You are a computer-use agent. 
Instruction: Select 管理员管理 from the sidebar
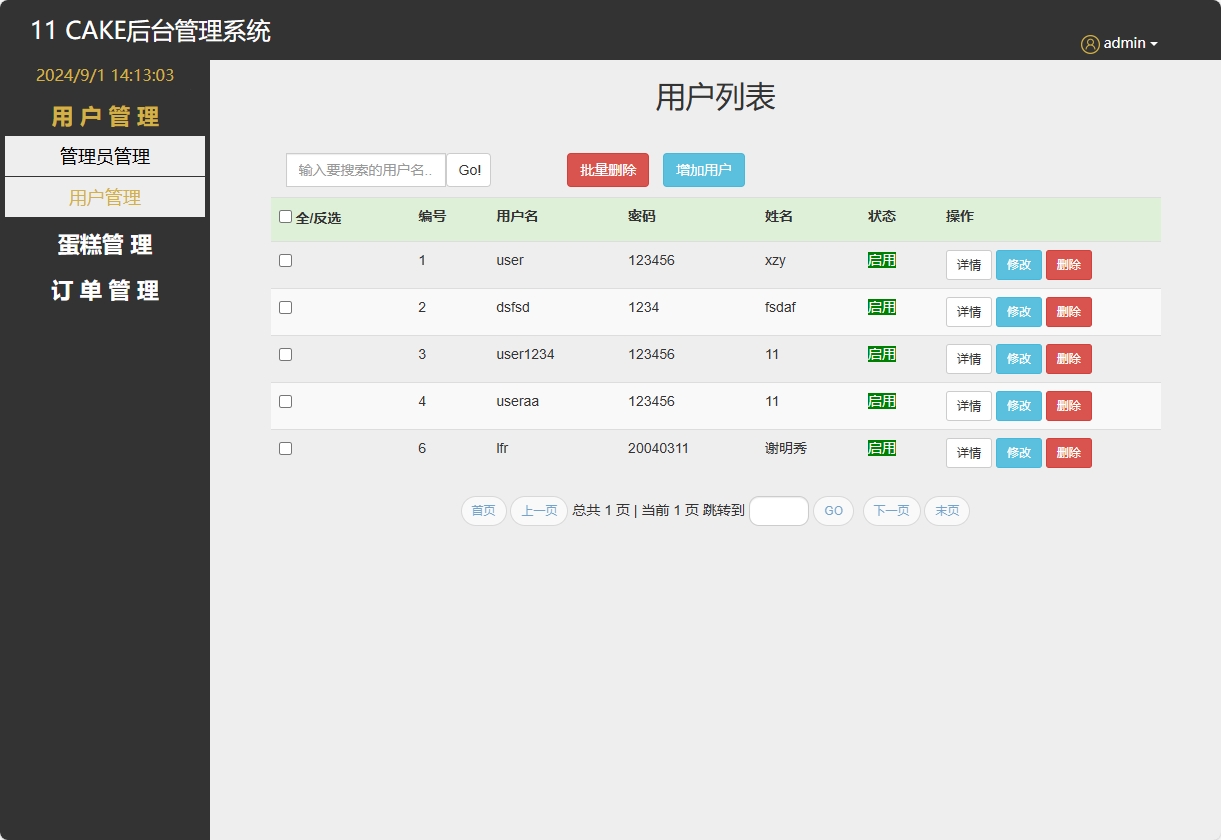pyautogui.click(x=105, y=156)
